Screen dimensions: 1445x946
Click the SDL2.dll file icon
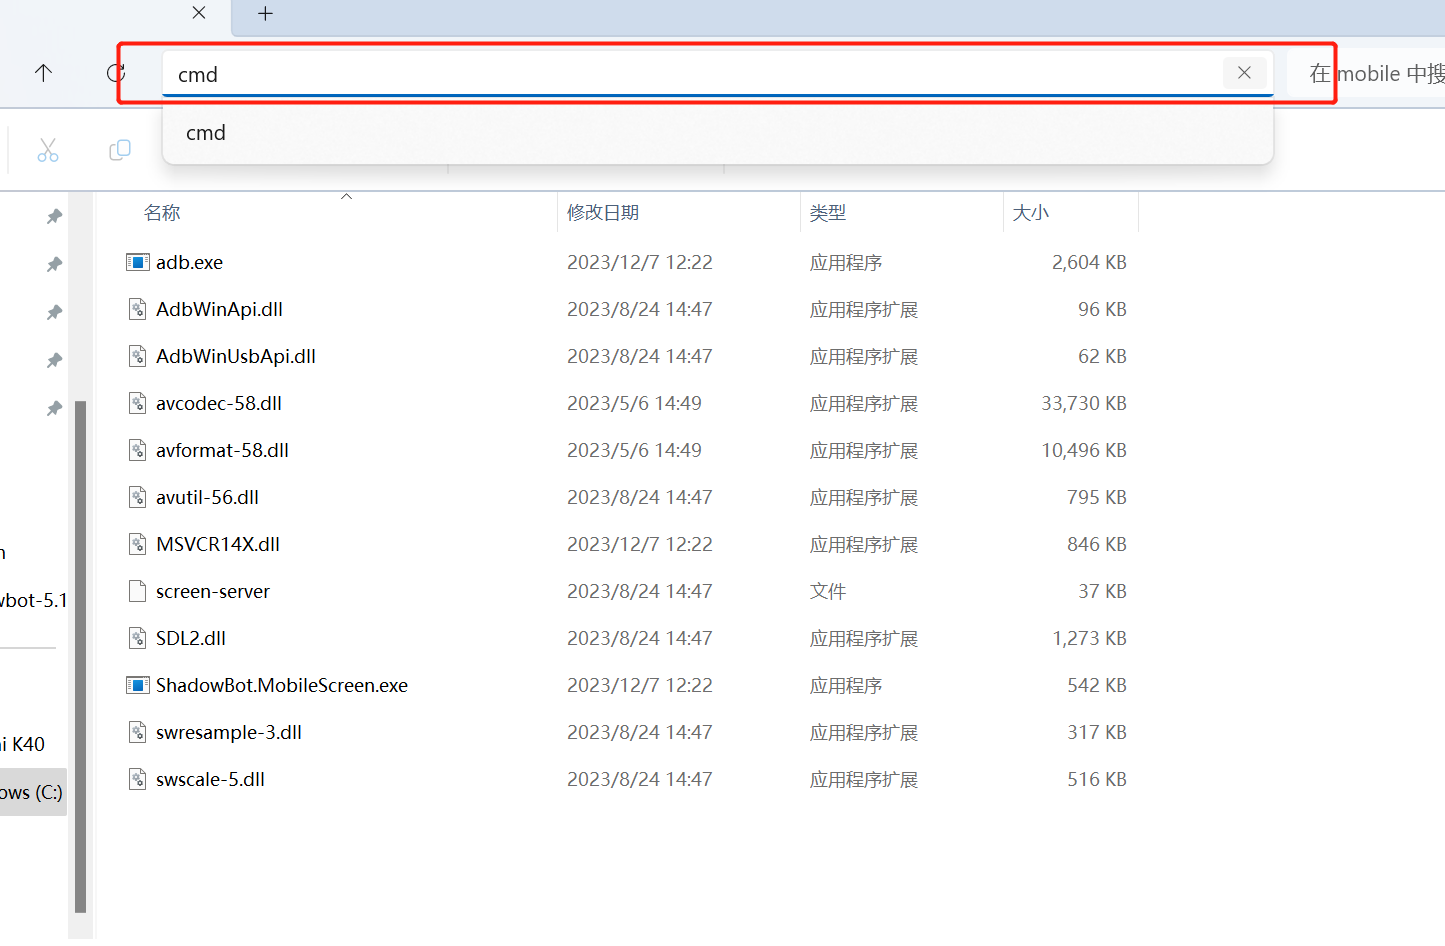137,639
